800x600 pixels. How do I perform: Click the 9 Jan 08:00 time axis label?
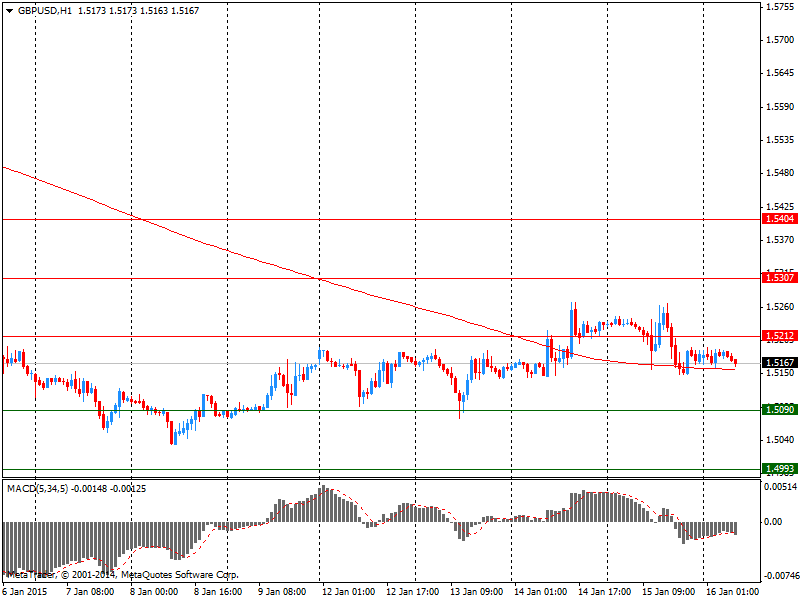click(x=282, y=592)
